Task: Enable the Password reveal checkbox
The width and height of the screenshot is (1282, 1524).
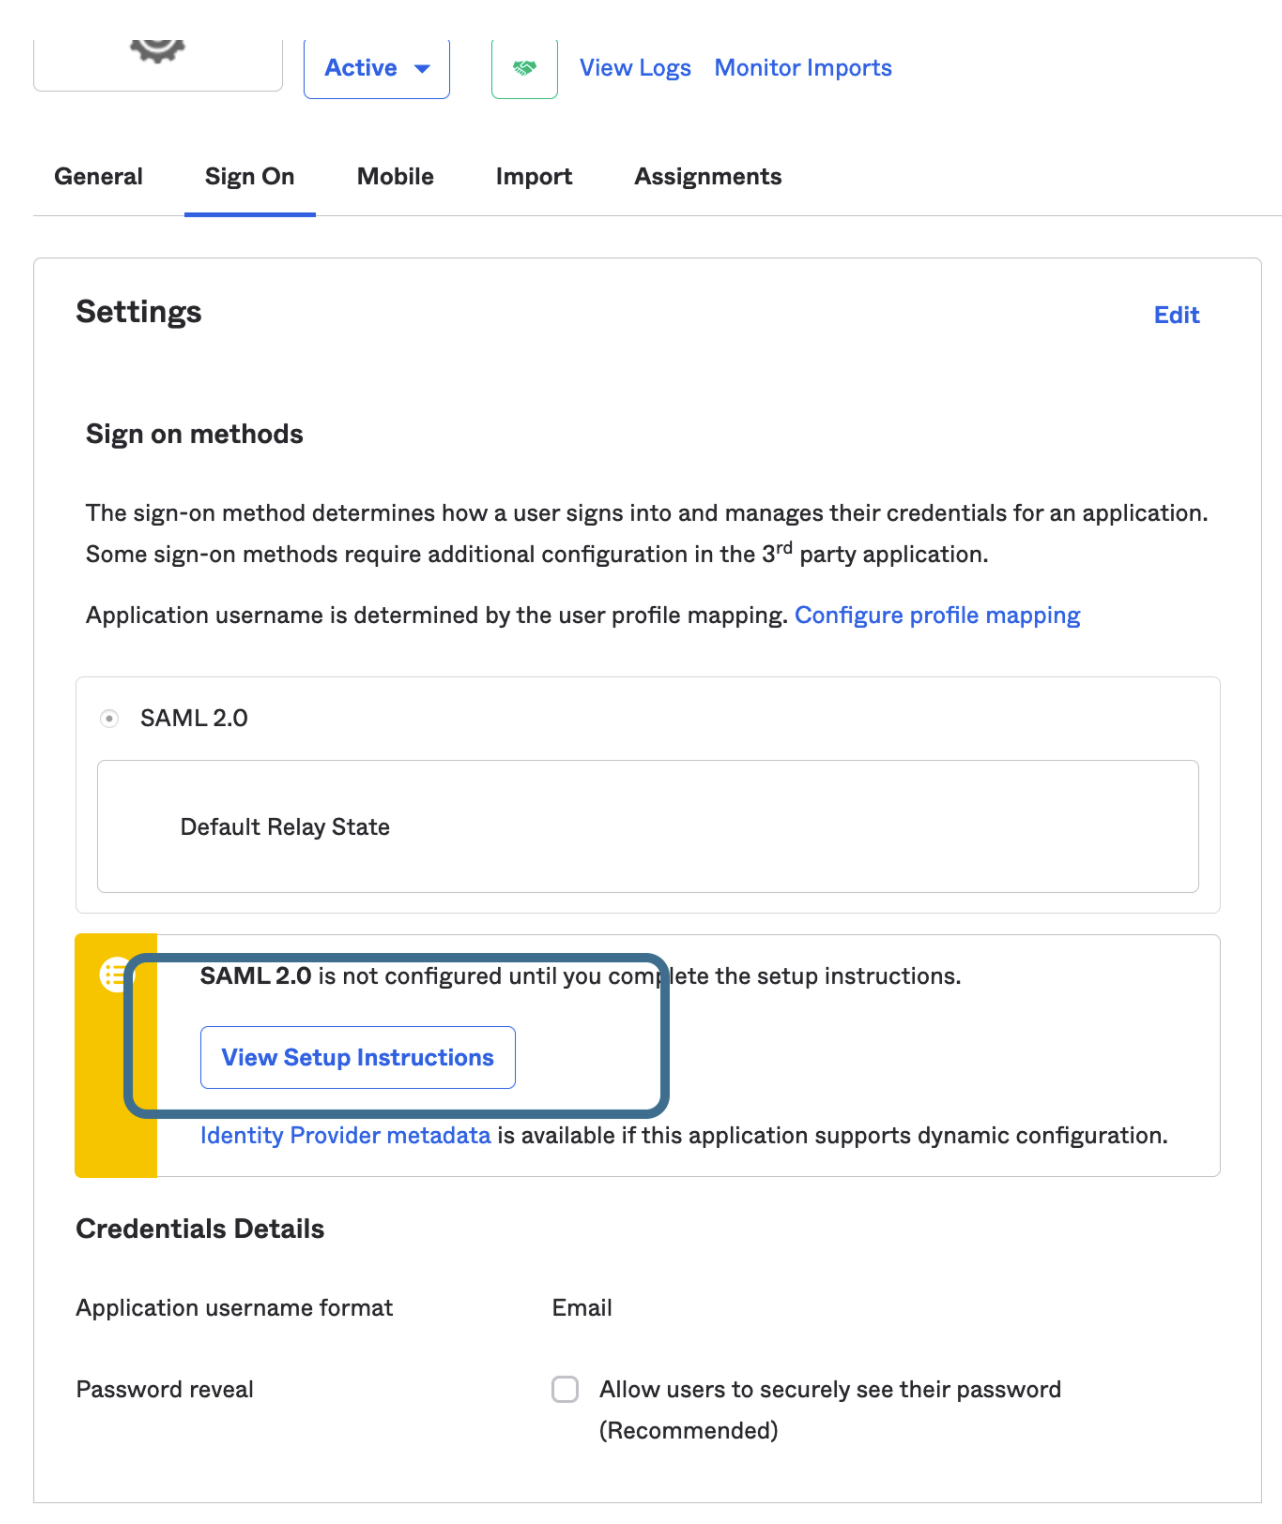Action: pyautogui.click(x=565, y=1389)
